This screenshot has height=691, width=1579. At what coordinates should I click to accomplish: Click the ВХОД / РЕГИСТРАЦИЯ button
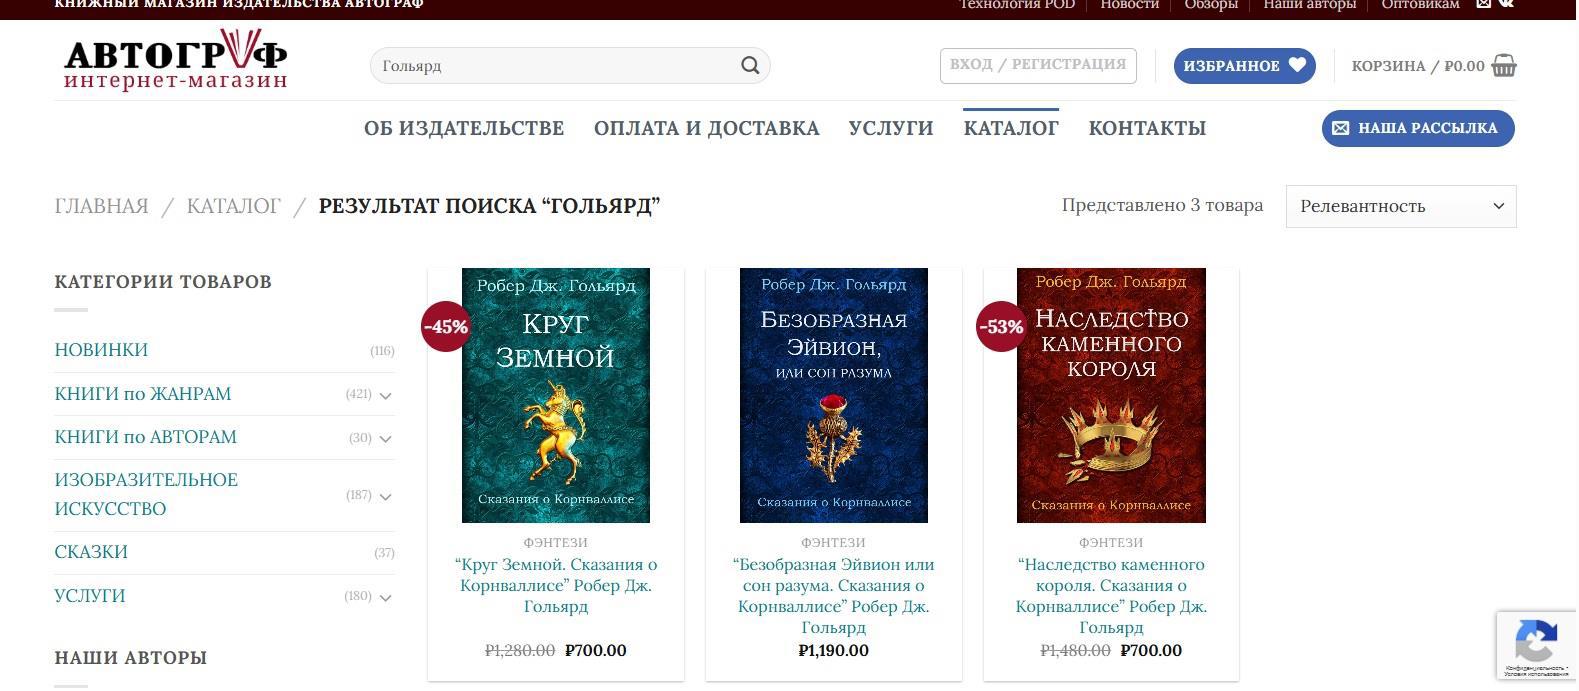click(x=1038, y=65)
